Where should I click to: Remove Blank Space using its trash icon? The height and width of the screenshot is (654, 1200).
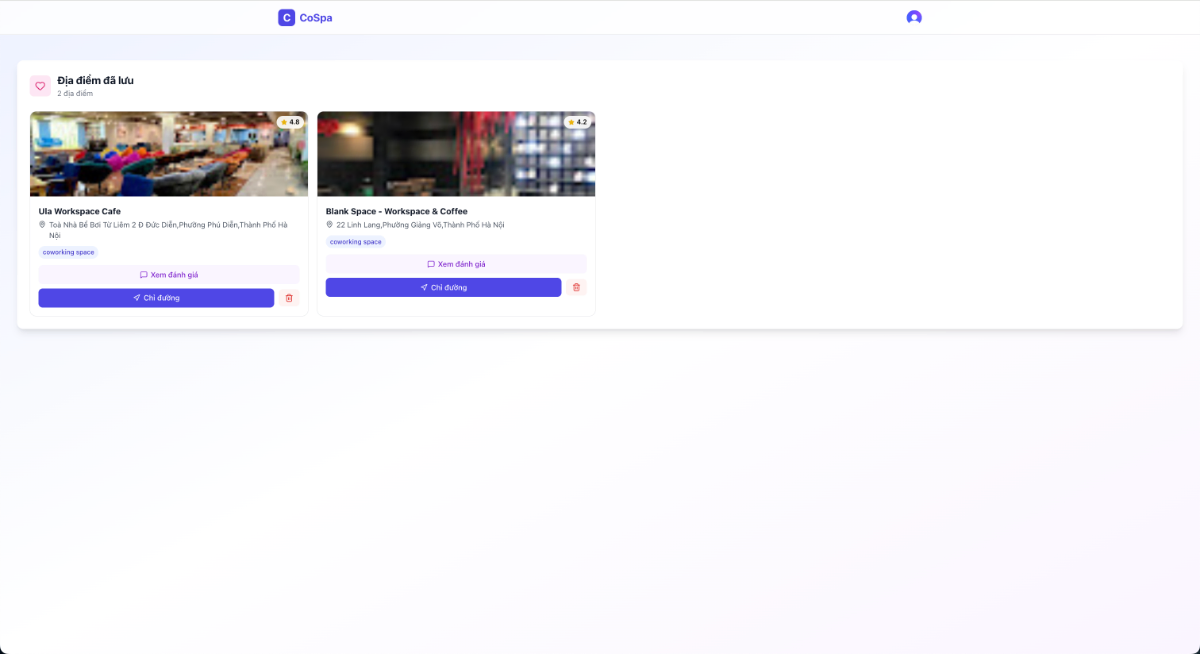click(x=576, y=287)
